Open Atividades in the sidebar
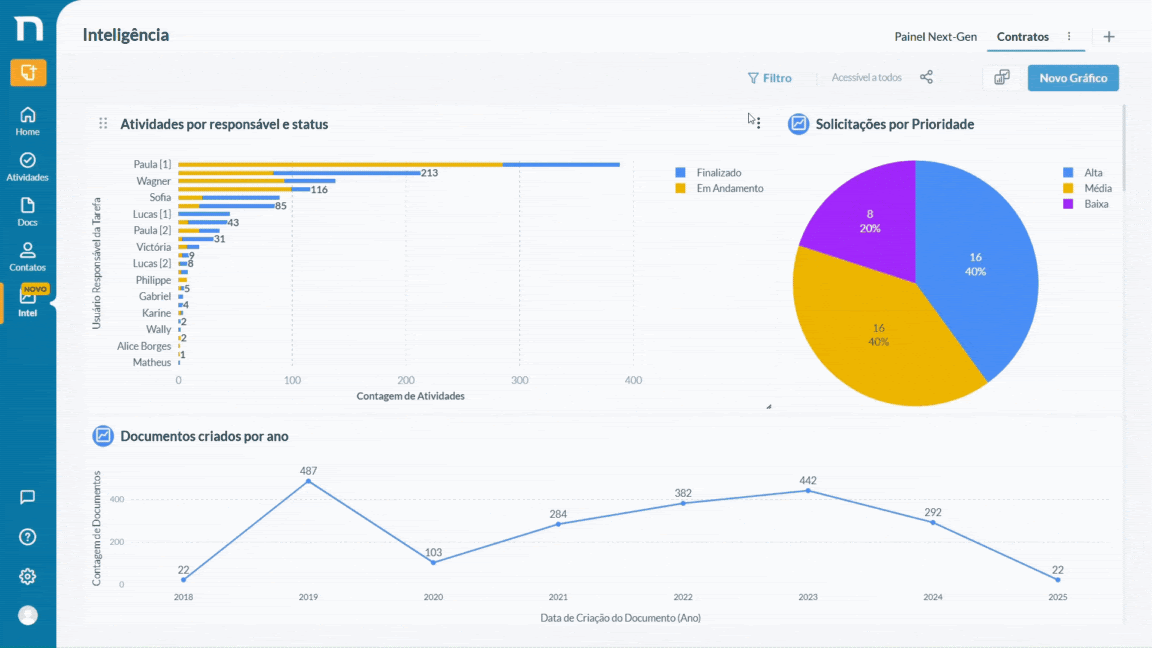 28,167
